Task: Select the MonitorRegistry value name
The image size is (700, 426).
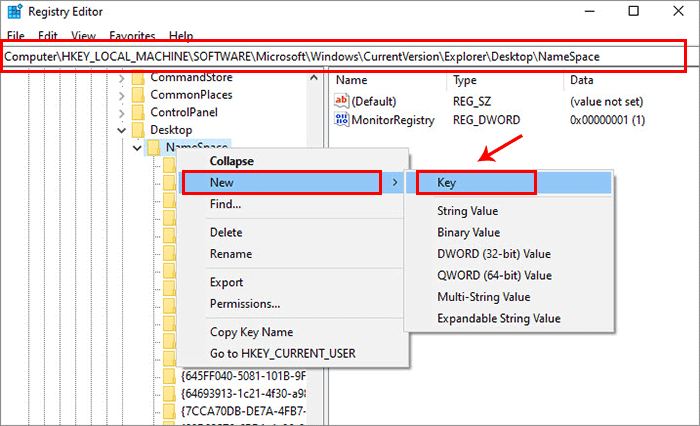Action: pyautogui.click(x=393, y=120)
